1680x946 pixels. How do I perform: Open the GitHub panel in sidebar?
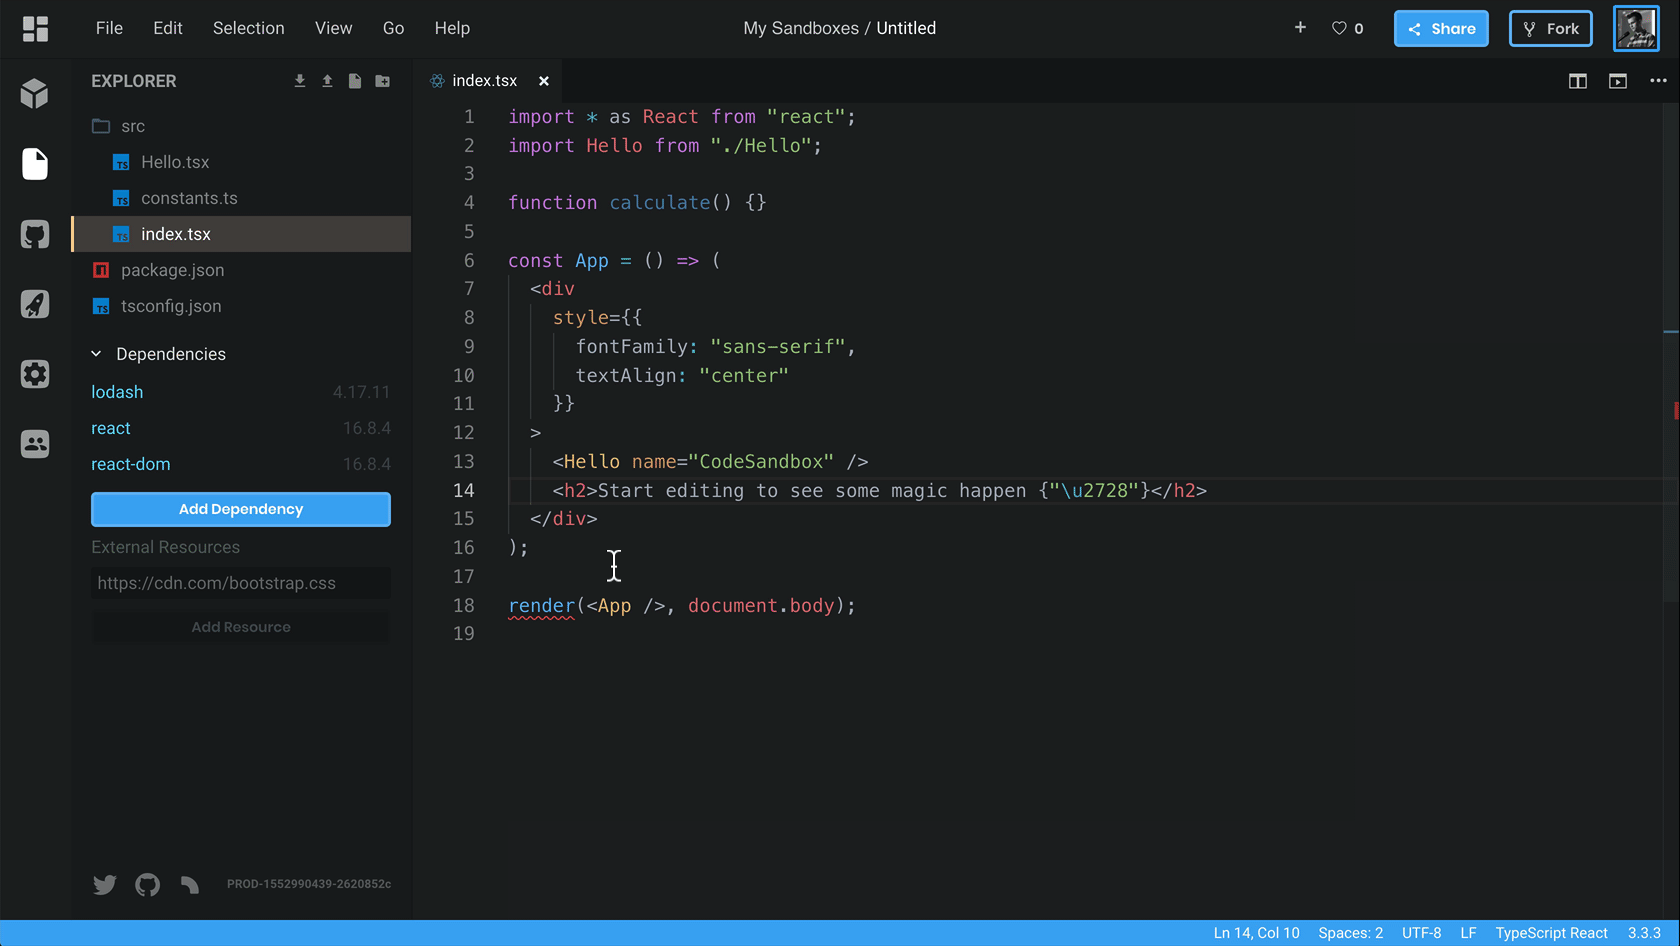point(35,235)
